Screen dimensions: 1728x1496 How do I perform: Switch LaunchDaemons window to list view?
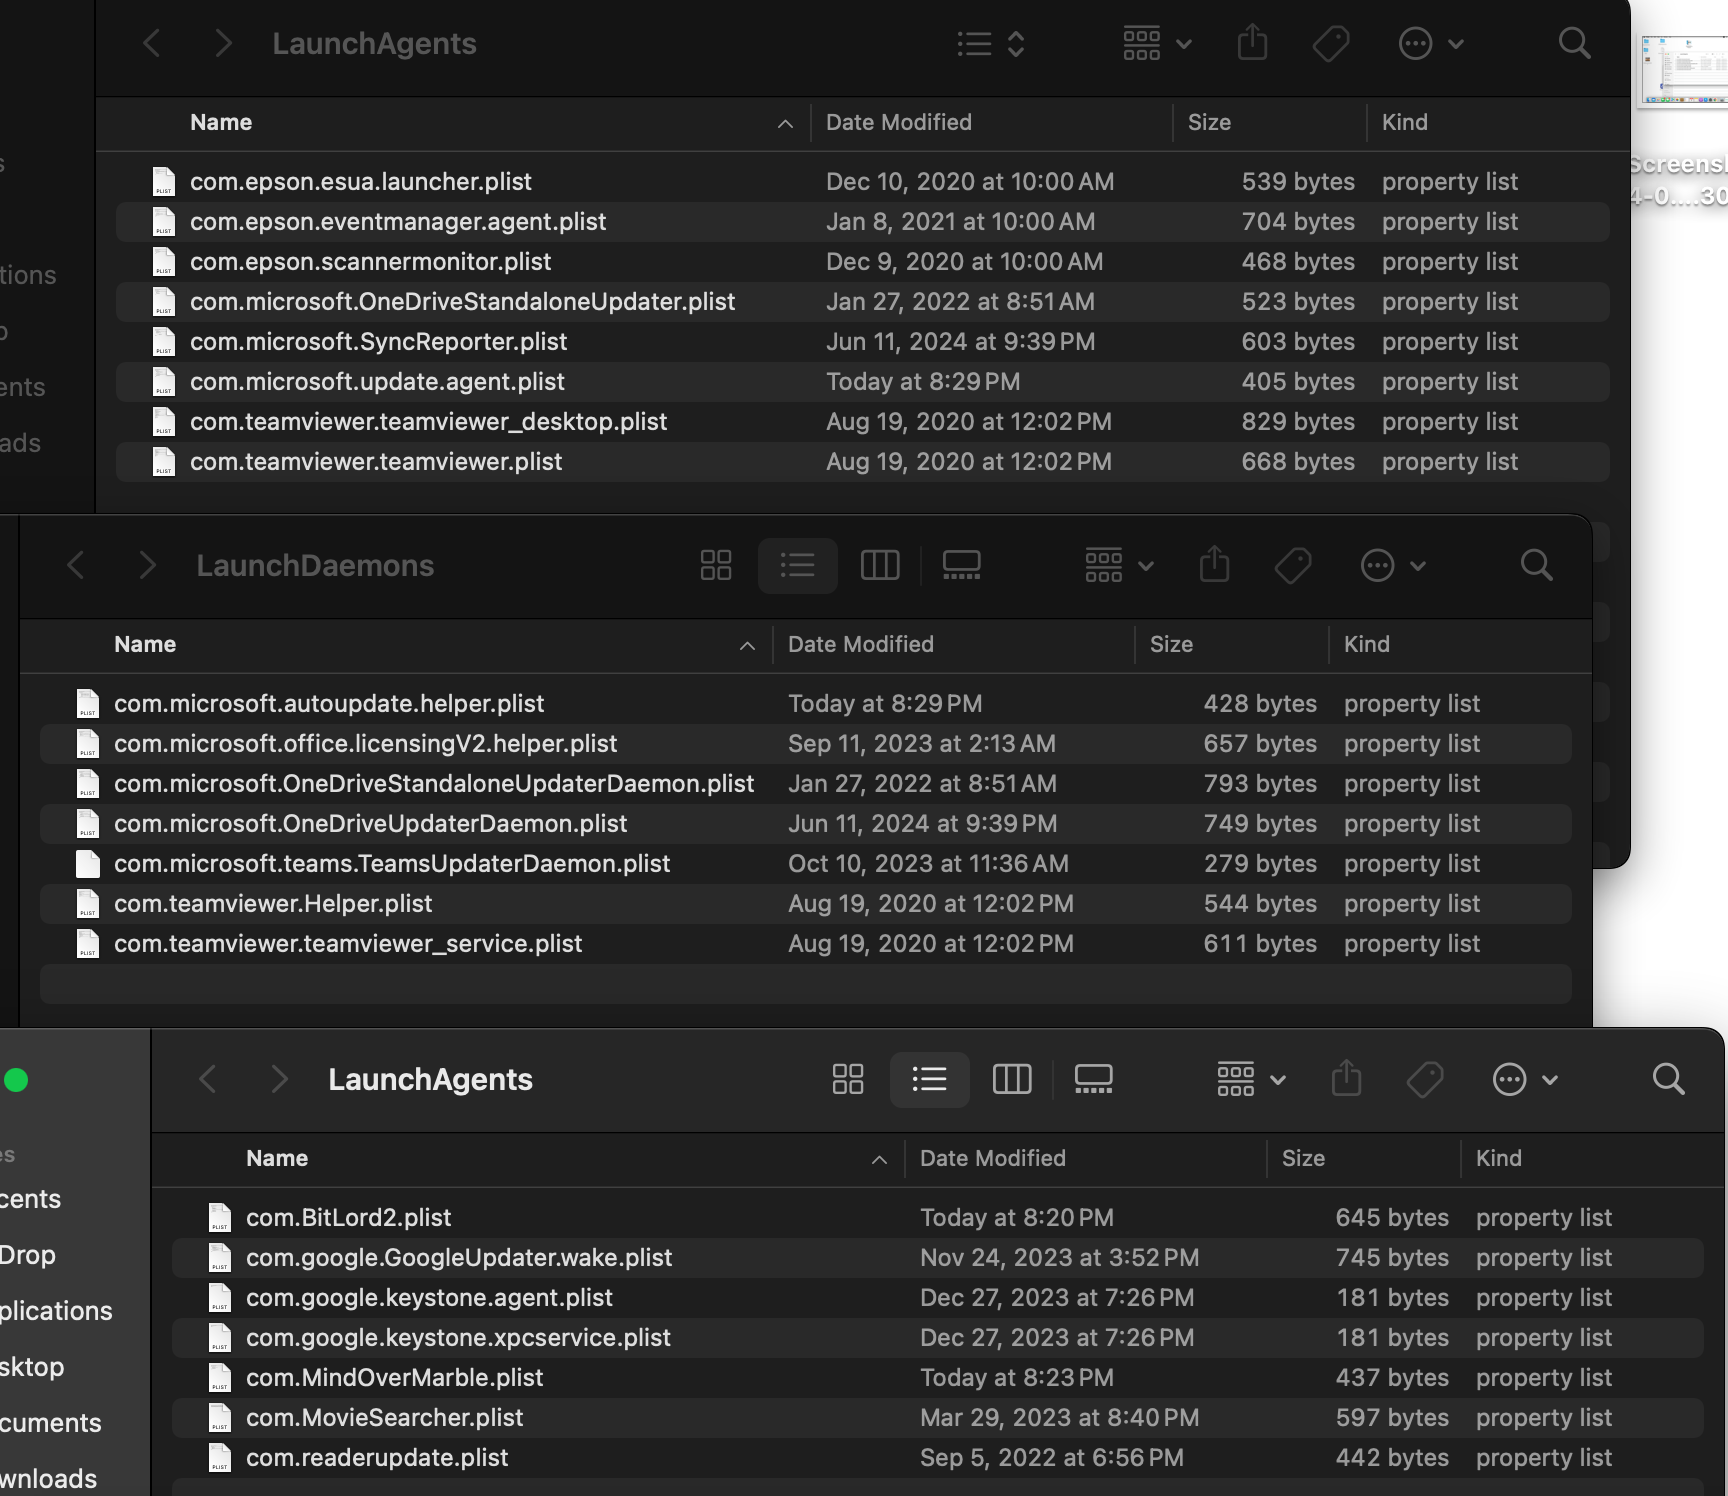(797, 565)
